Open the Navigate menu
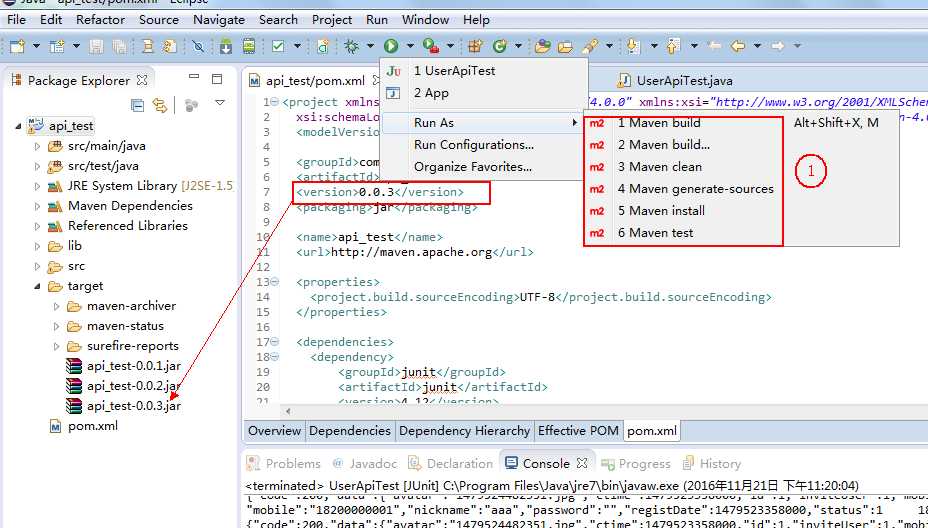Viewport: 928px width, 528px height. click(x=219, y=20)
